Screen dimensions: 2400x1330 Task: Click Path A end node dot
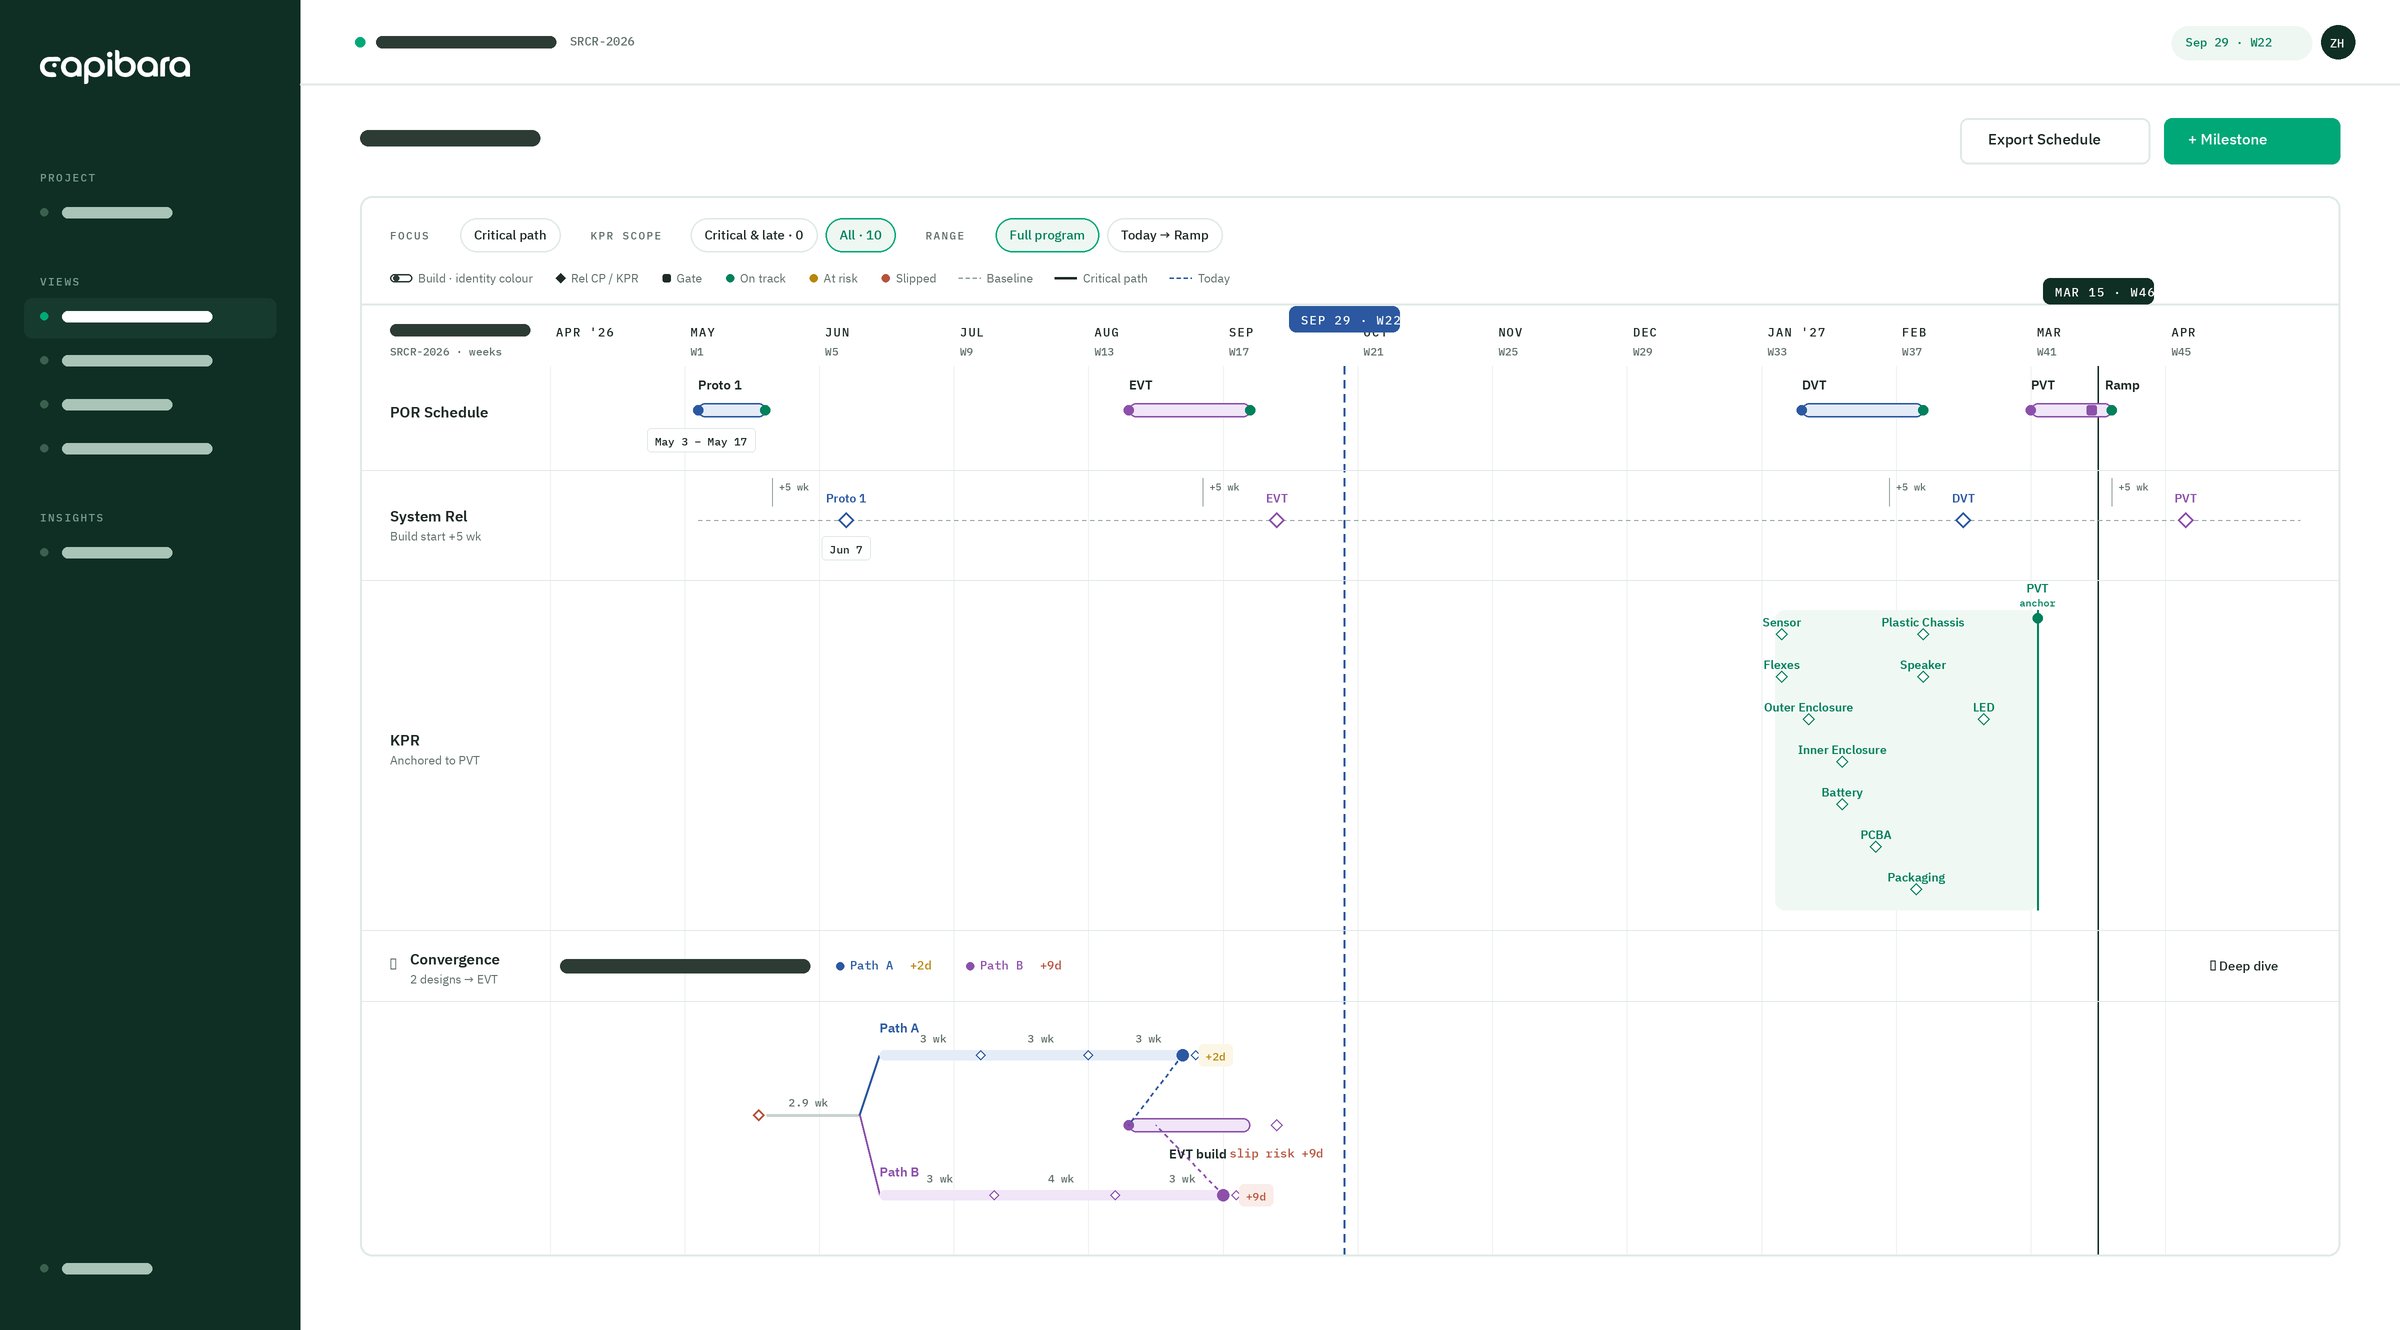1183,1056
